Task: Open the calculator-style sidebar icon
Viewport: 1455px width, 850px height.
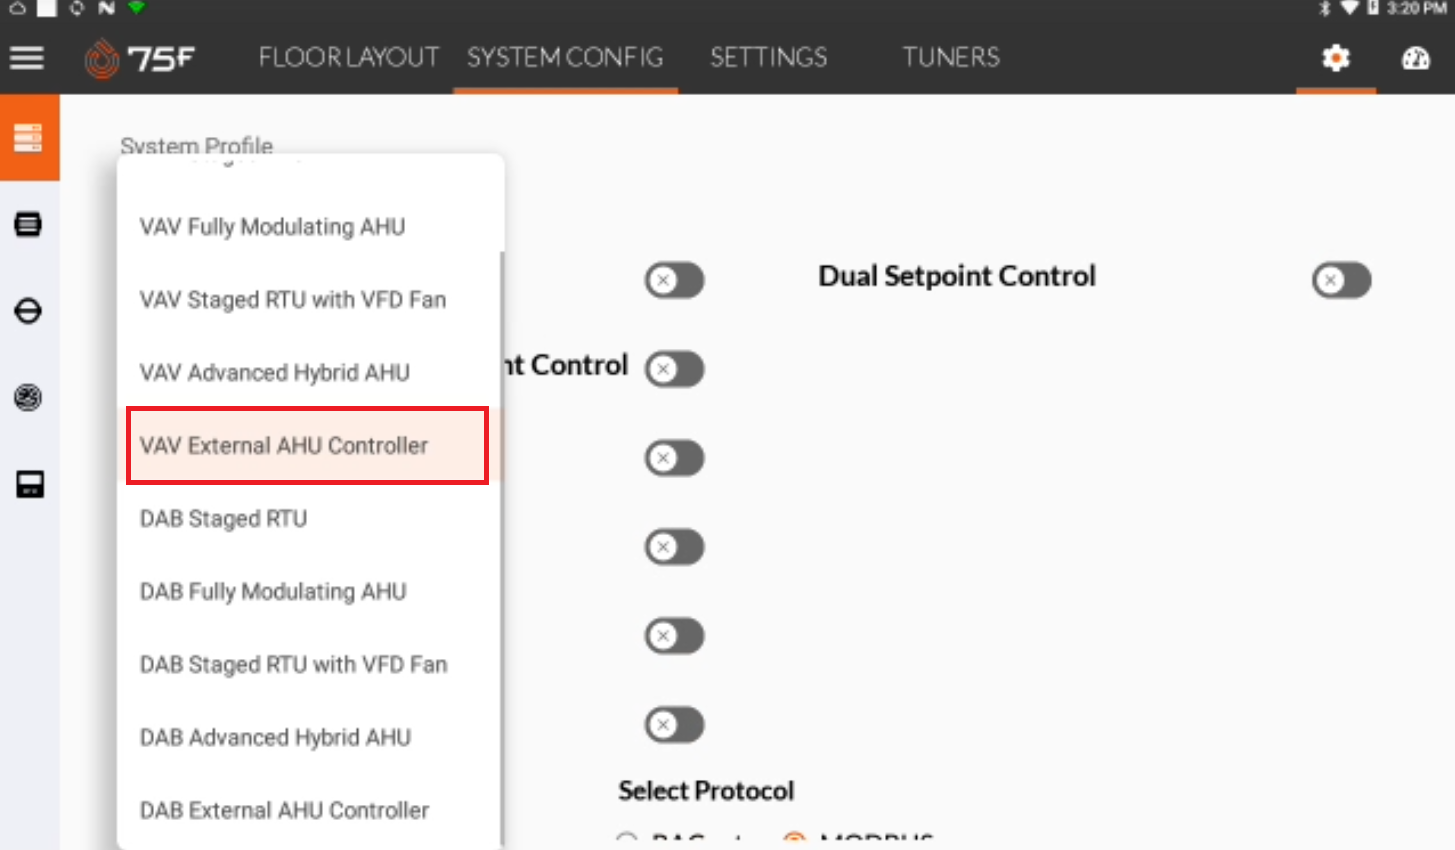Action: pos(29,484)
